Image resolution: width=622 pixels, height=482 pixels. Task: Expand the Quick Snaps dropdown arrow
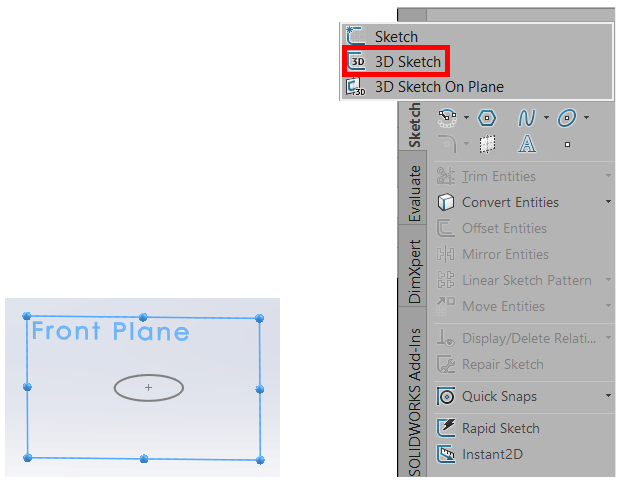coord(608,396)
